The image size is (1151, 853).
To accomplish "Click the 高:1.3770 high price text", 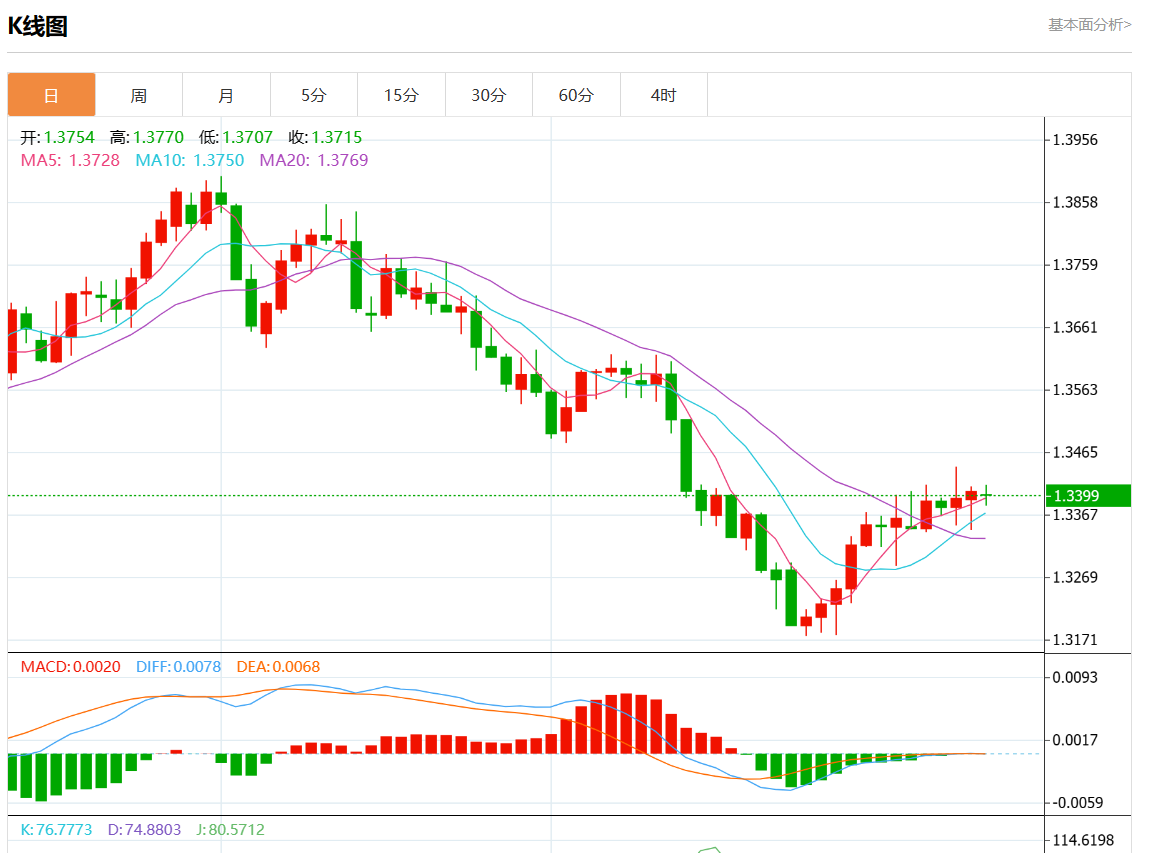I will pyautogui.click(x=147, y=137).
